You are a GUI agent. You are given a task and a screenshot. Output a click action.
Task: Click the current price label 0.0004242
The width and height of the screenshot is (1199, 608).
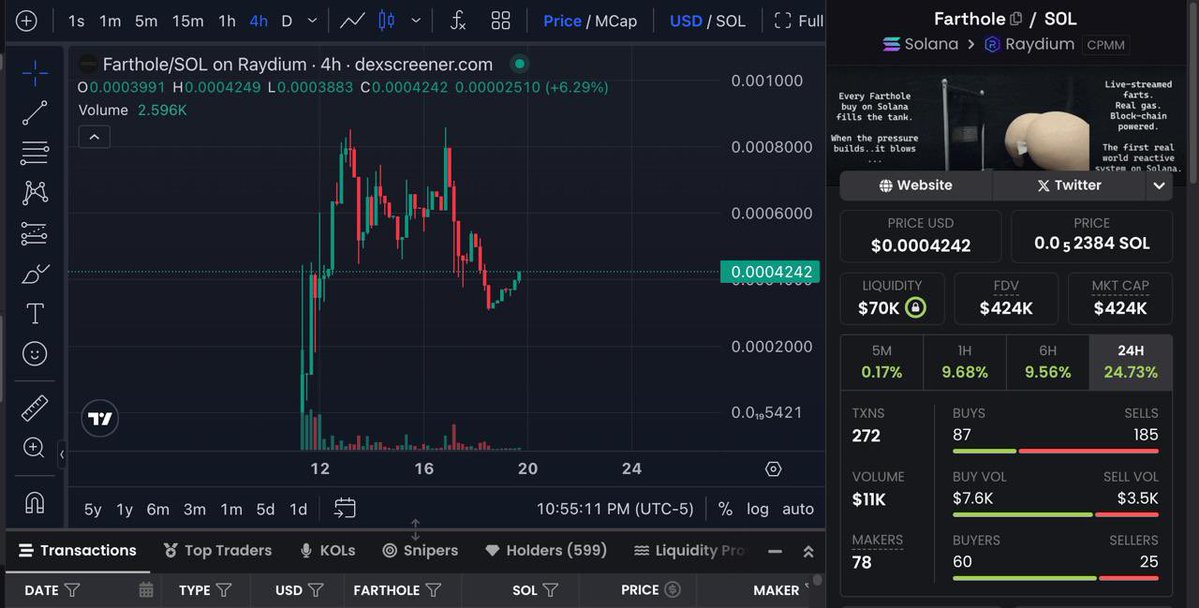[770, 271]
